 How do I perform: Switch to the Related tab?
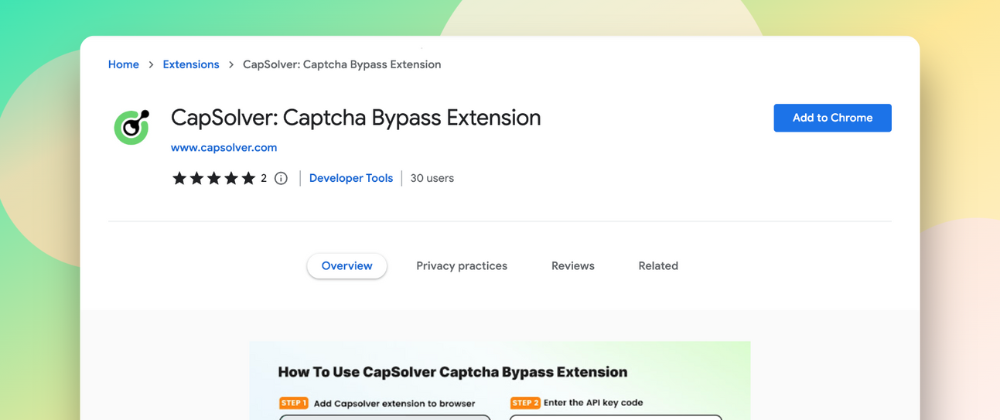pyautogui.click(x=658, y=266)
